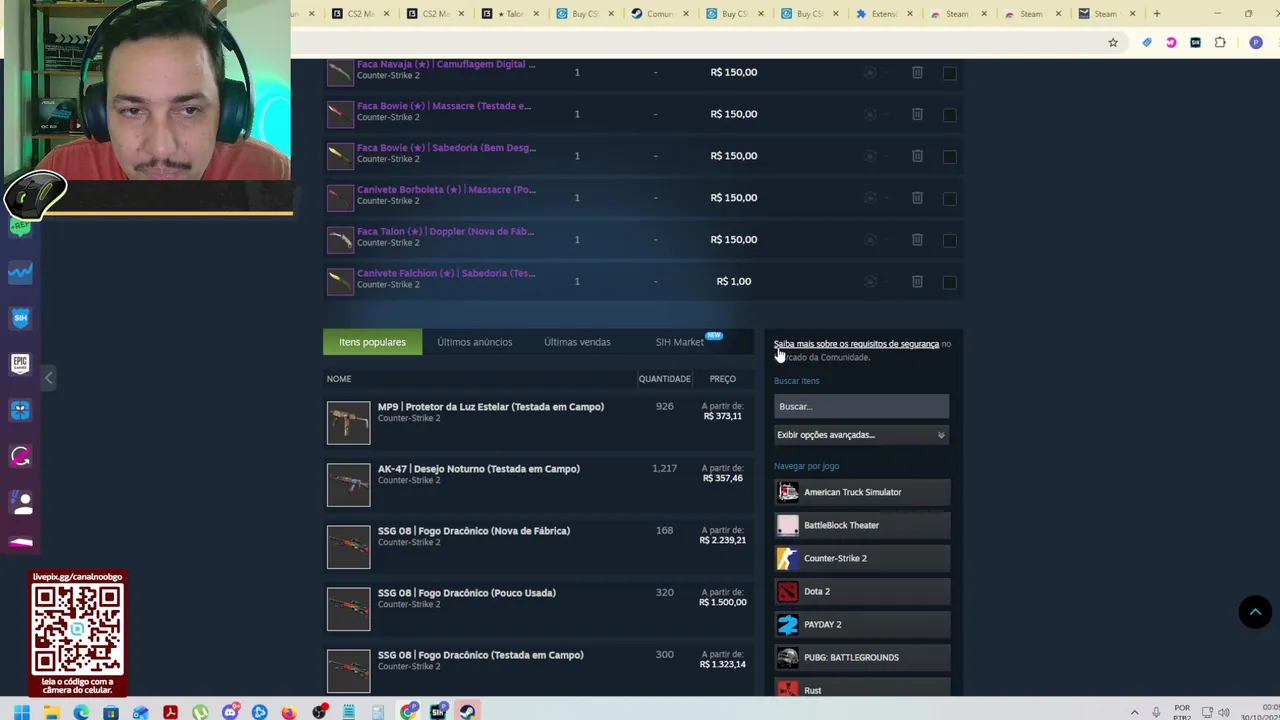1280x720 pixels.
Task: Open the SIH Market tab
Action: [x=680, y=342]
